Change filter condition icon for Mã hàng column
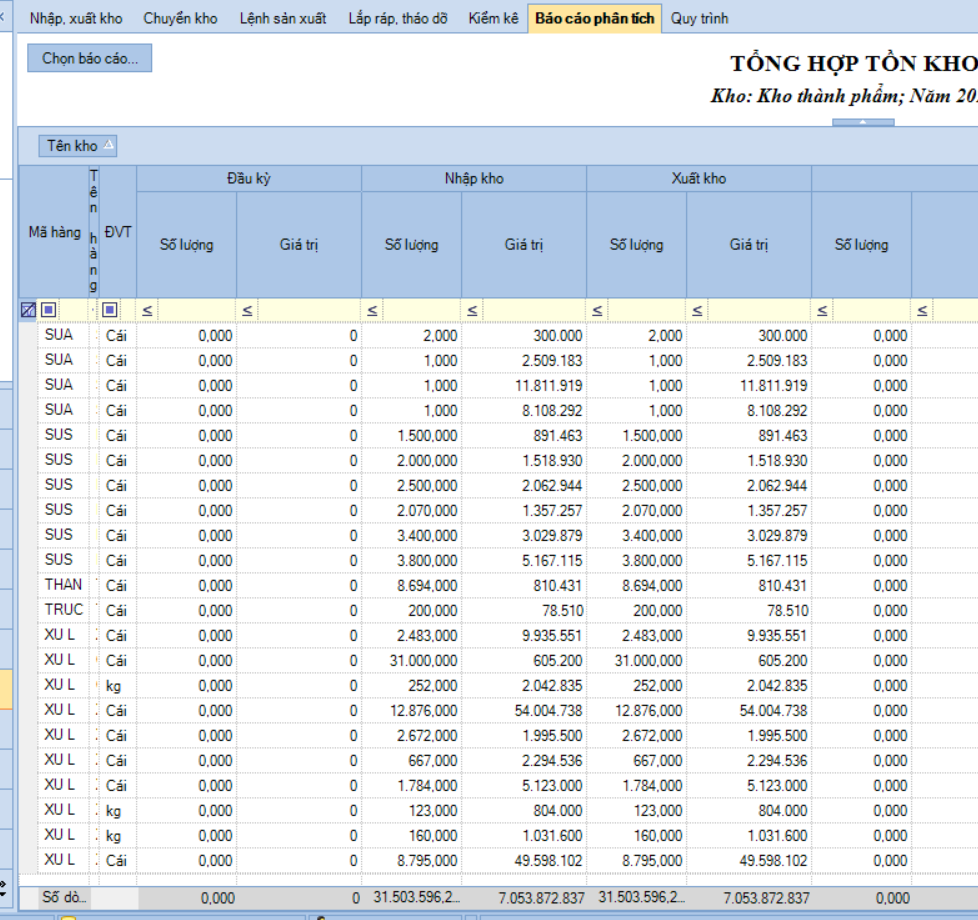 pyautogui.click(x=49, y=310)
